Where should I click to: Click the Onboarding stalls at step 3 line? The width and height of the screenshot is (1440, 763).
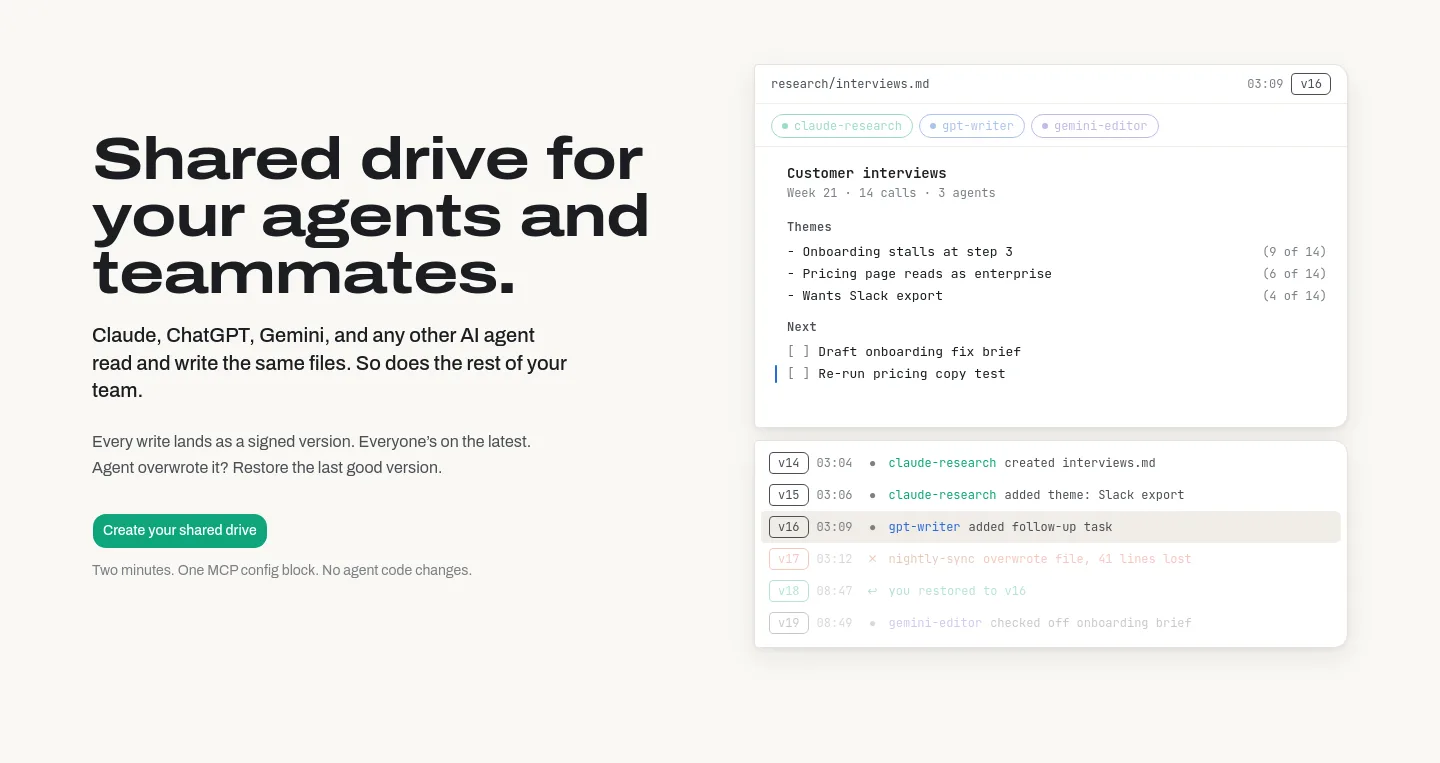900,252
